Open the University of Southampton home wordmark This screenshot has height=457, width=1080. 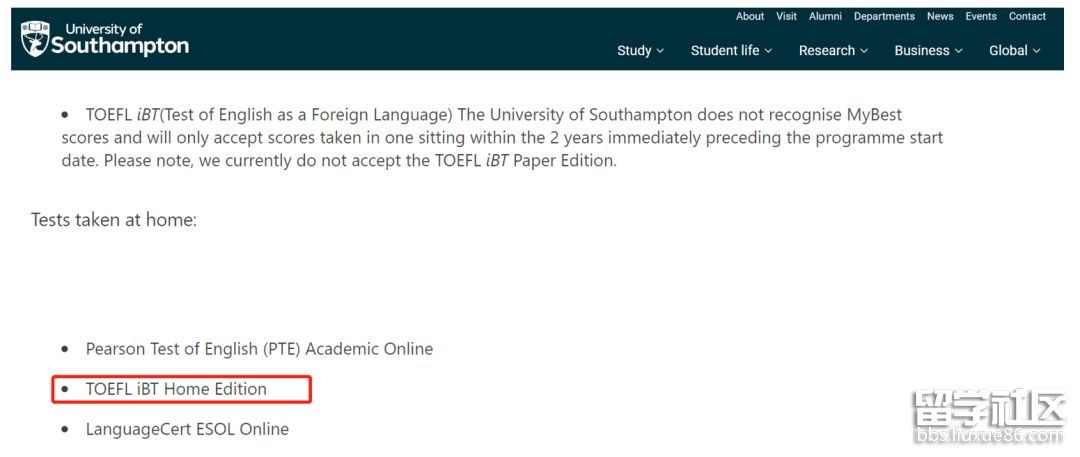tap(120, 39)
